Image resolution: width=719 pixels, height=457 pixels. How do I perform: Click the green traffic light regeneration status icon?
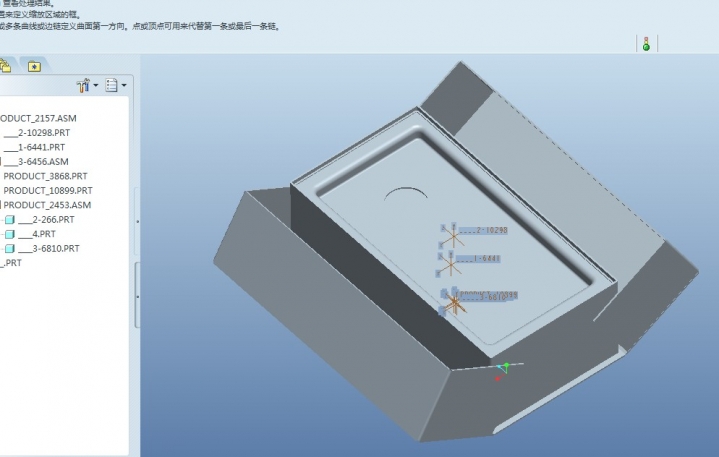[x=646, y=44]
